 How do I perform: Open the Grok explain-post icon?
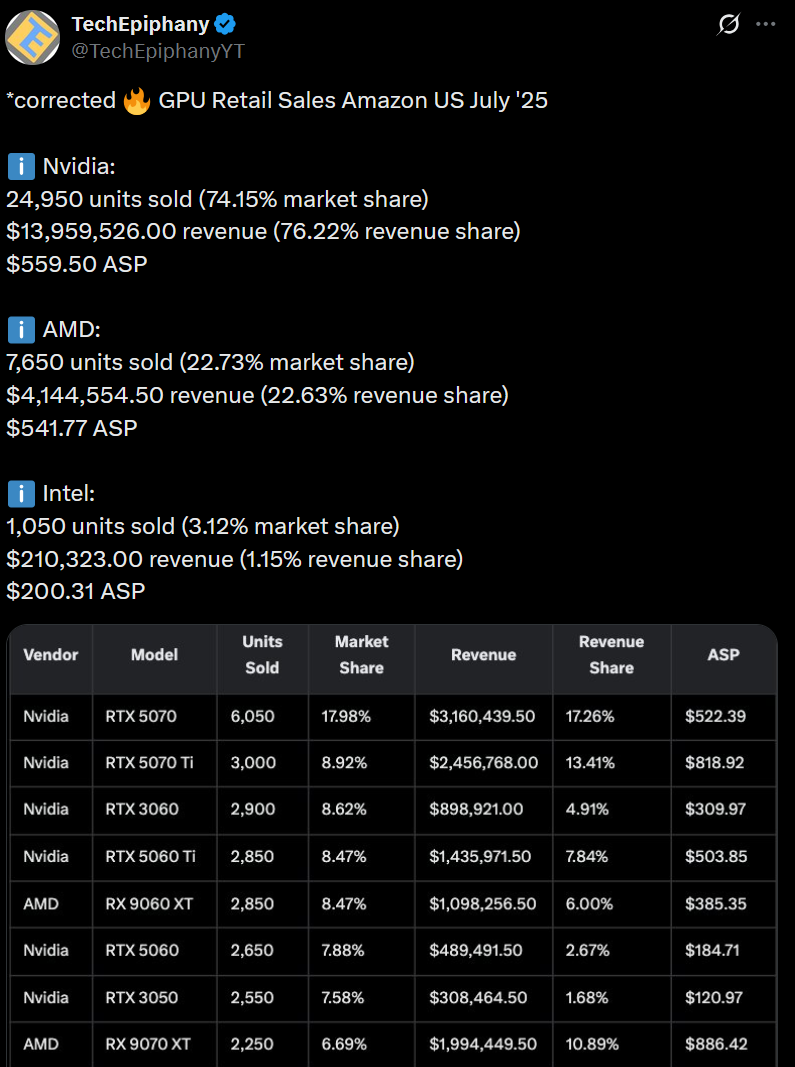729,24
